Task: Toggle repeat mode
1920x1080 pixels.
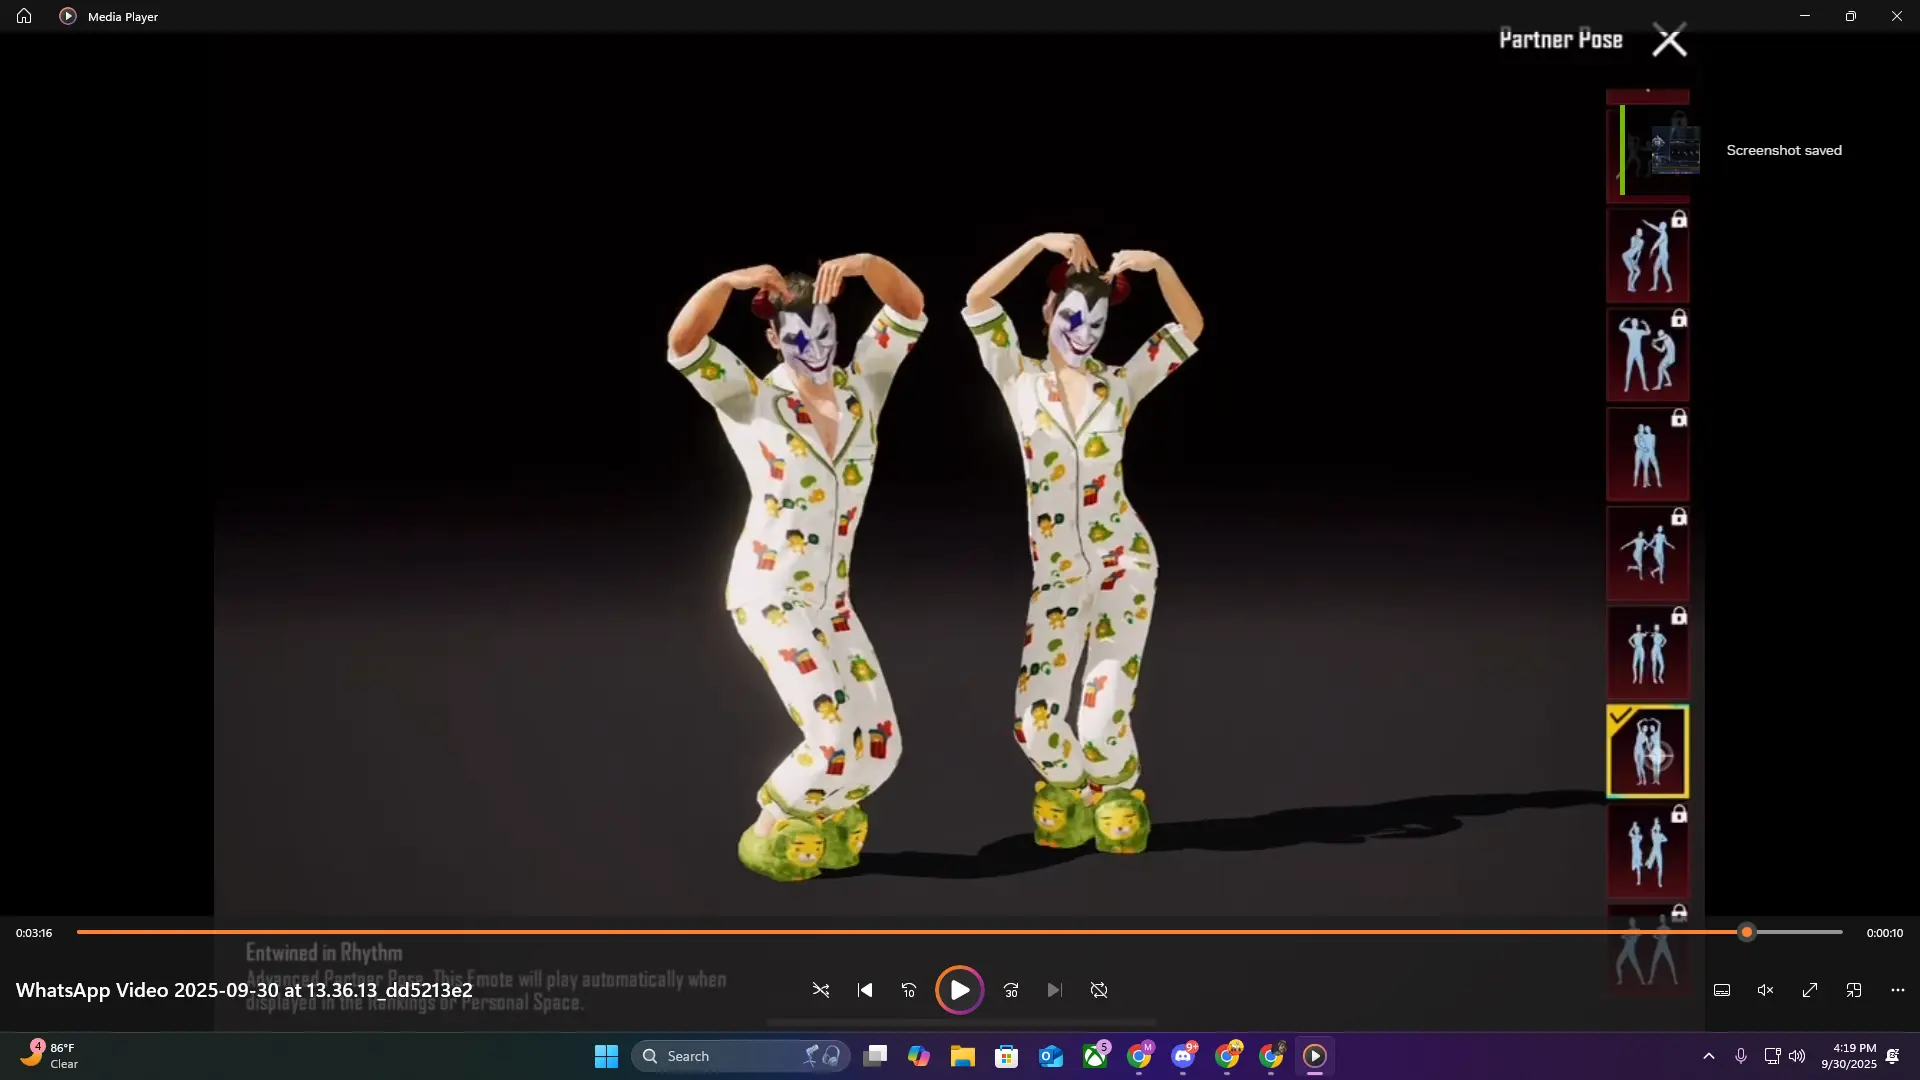Action: [1099, 990]
